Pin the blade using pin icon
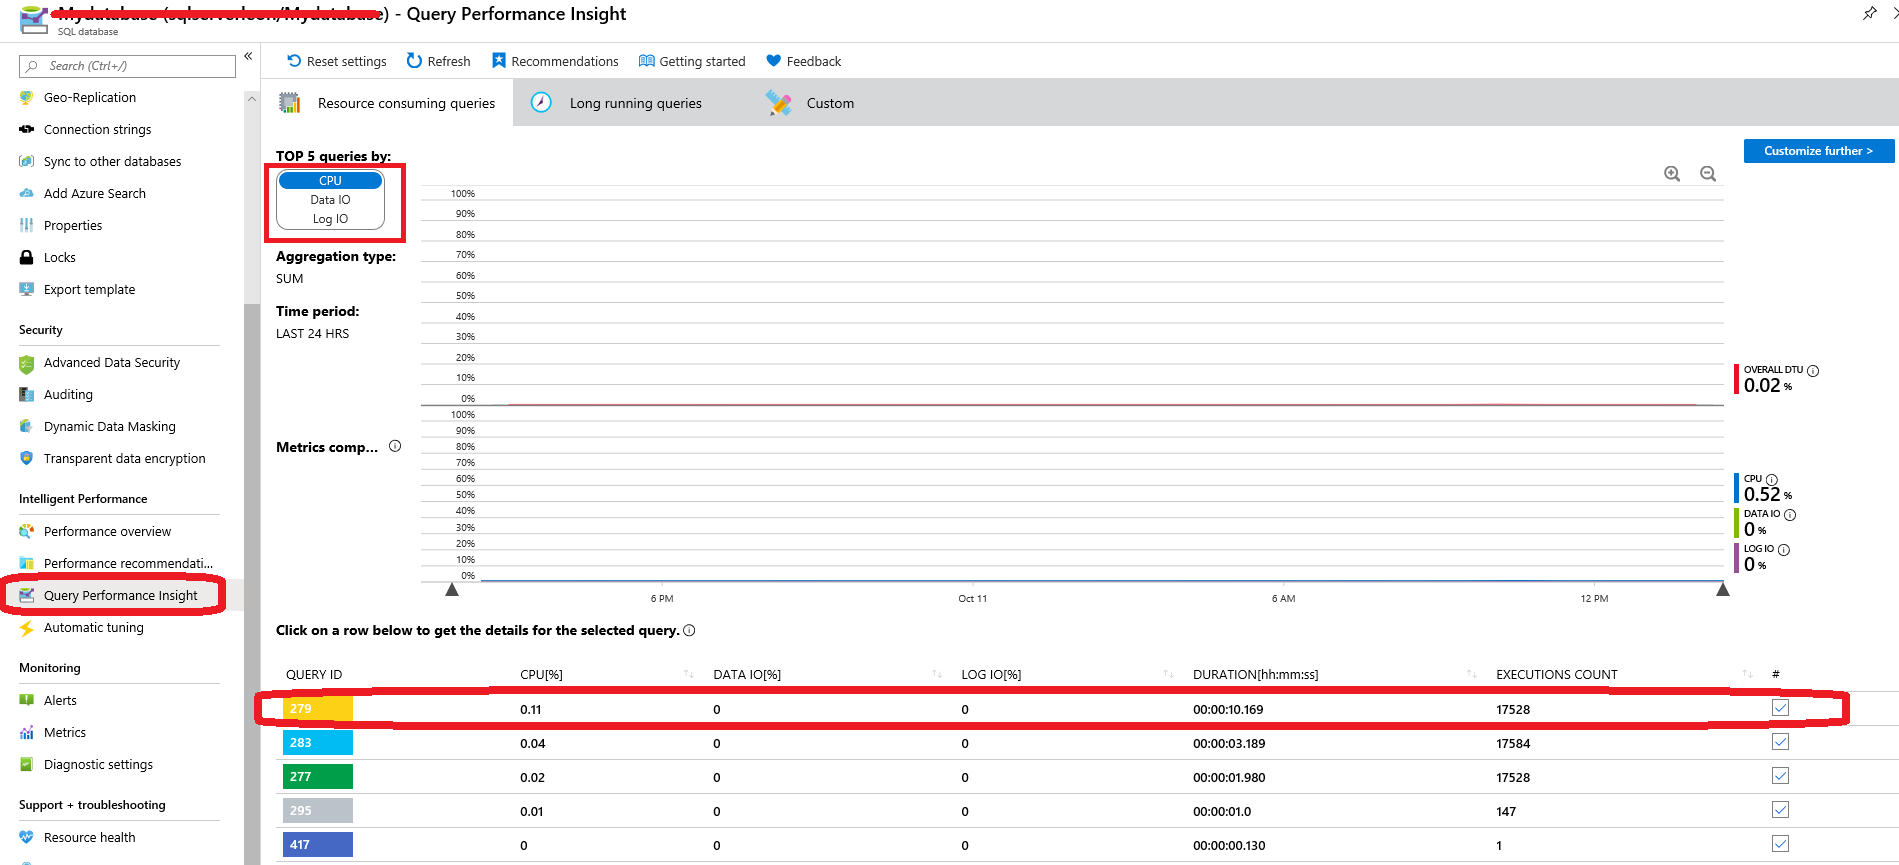 coord(1869,13)
